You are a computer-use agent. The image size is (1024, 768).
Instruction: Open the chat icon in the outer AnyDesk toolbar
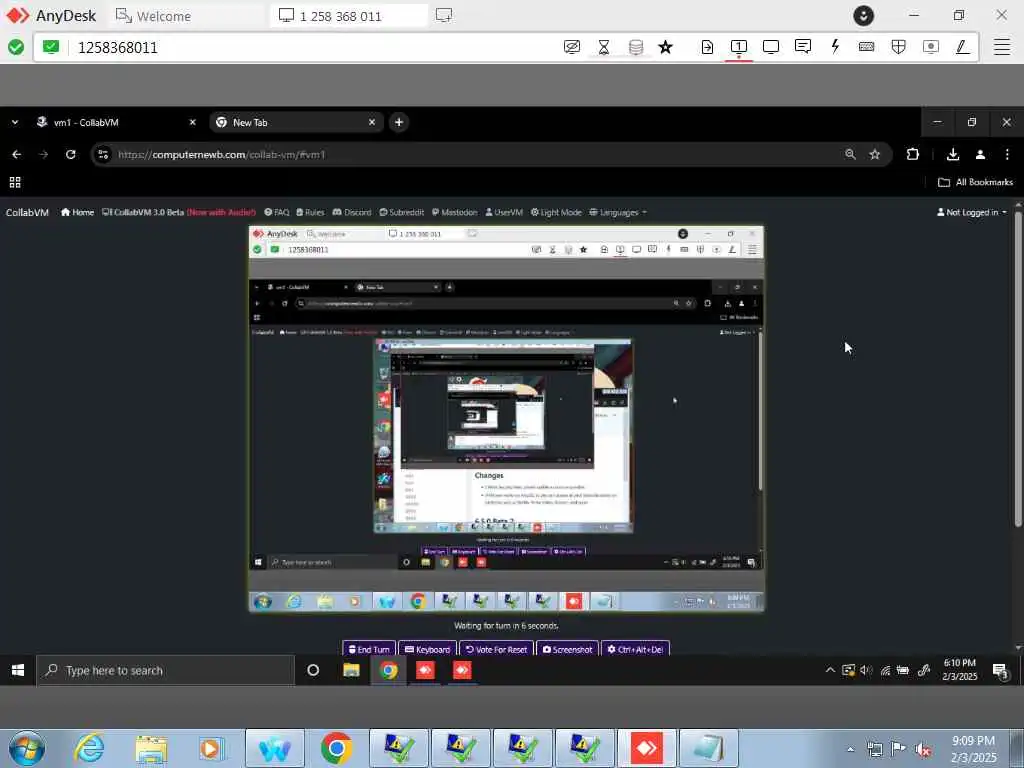coord(803,46)
